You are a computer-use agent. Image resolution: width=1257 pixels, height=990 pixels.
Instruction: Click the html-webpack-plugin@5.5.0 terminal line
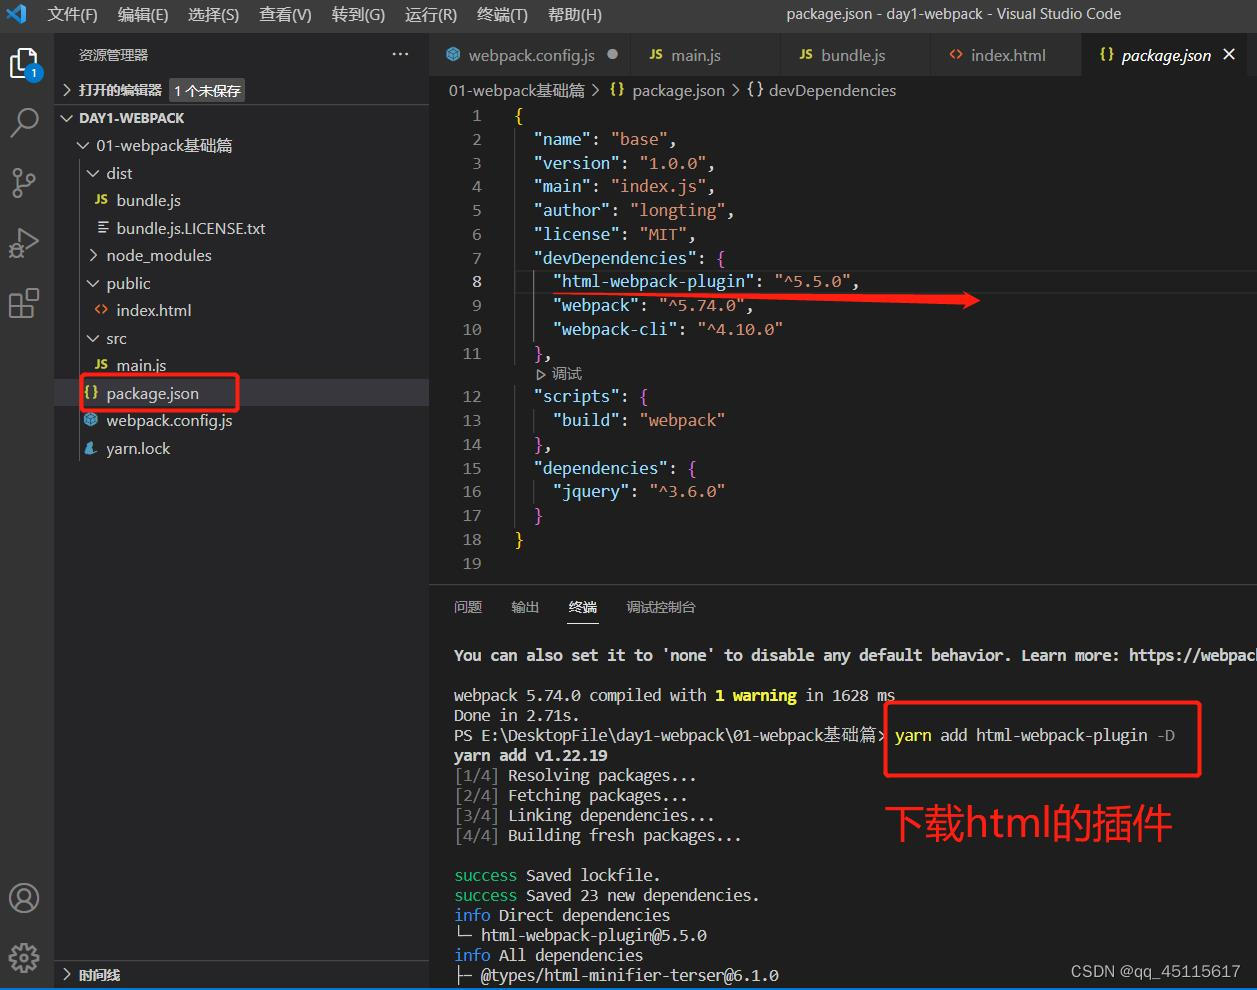[593, 935]
